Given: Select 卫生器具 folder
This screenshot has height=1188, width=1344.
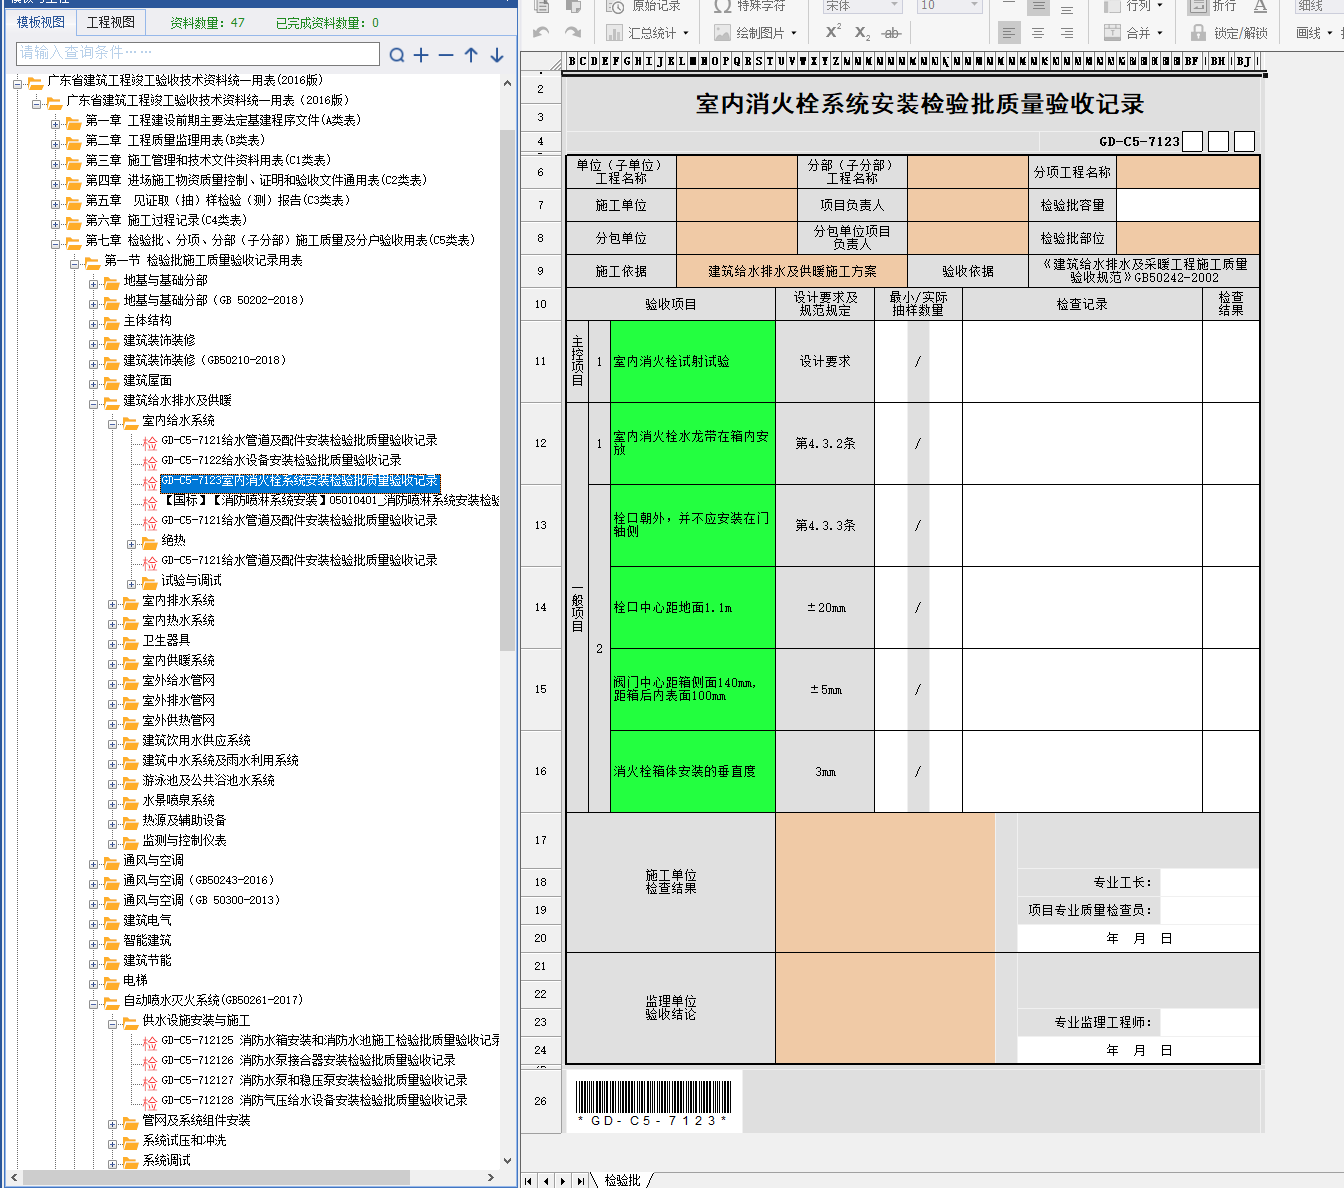Looking at the screenshot, I should (x=165, y=640).
